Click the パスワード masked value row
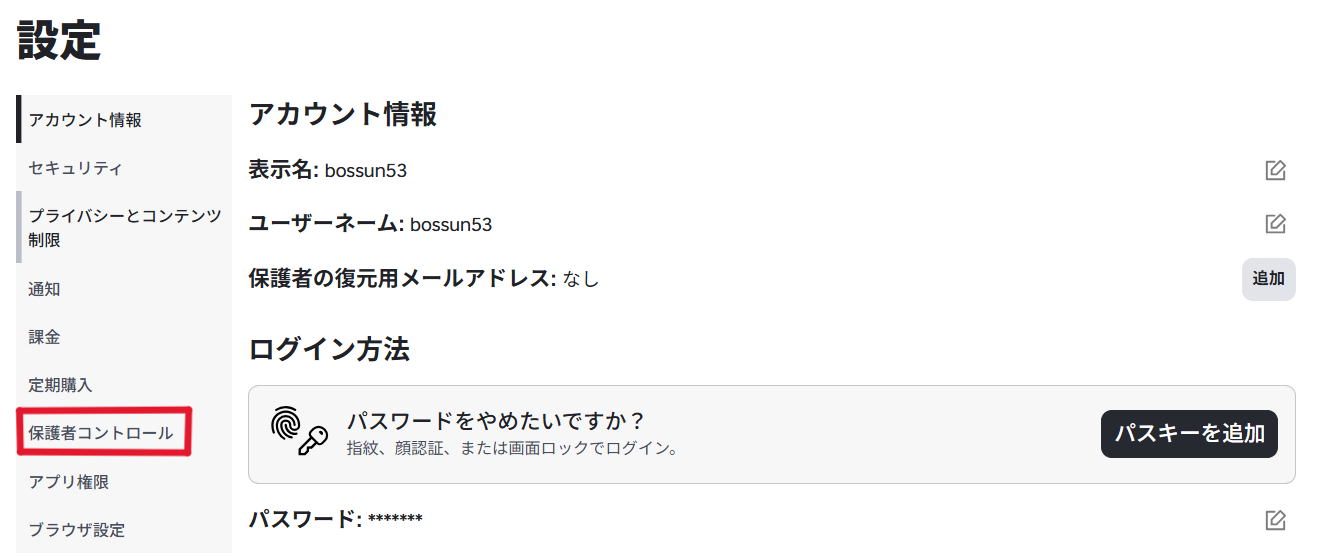Viewport: 1323px width, 557px height. click(x=336, y=519)
